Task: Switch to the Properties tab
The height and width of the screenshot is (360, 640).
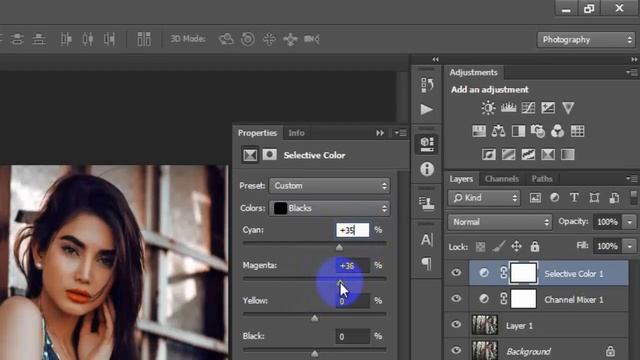Action: pos(257,133)
